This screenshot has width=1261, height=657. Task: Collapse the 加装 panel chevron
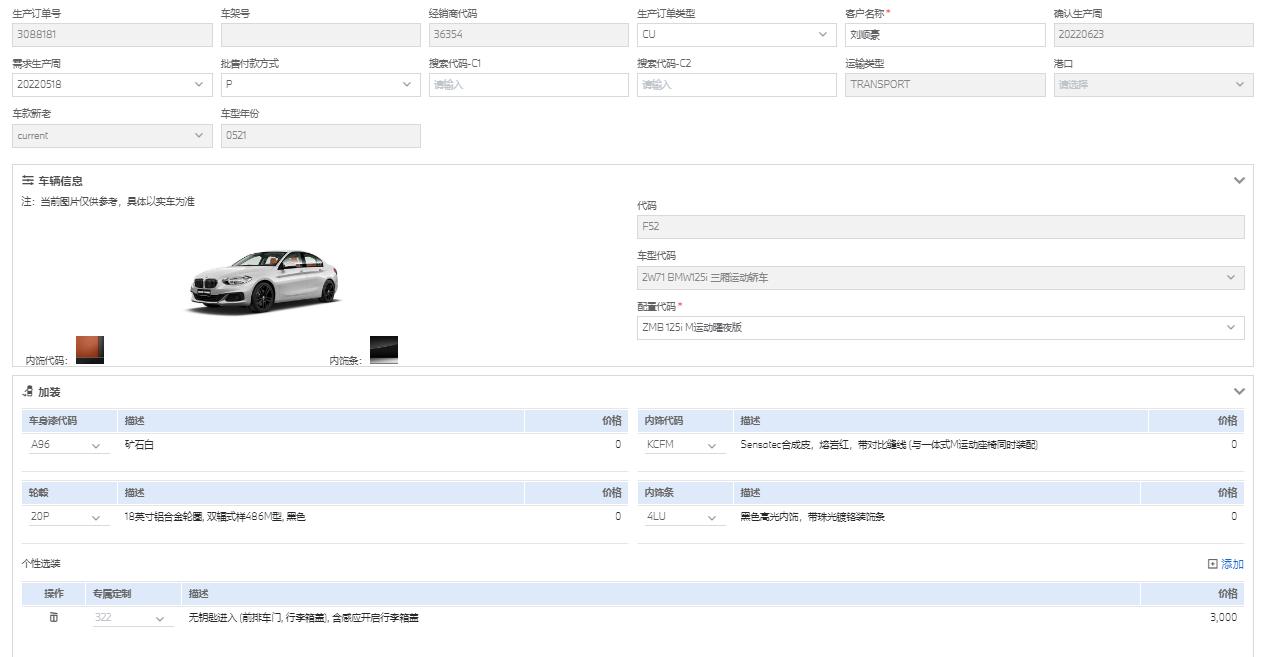[x=1239, y=392]
